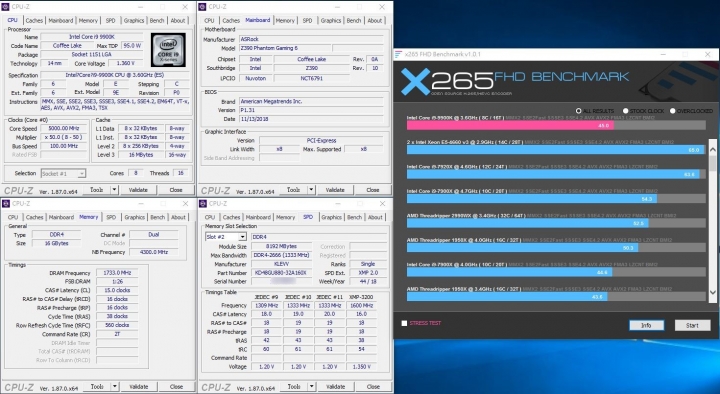This screenshot has height=394, width=720.
Task: Click Validate button in Mainboard window
Action: click(335, 190)
